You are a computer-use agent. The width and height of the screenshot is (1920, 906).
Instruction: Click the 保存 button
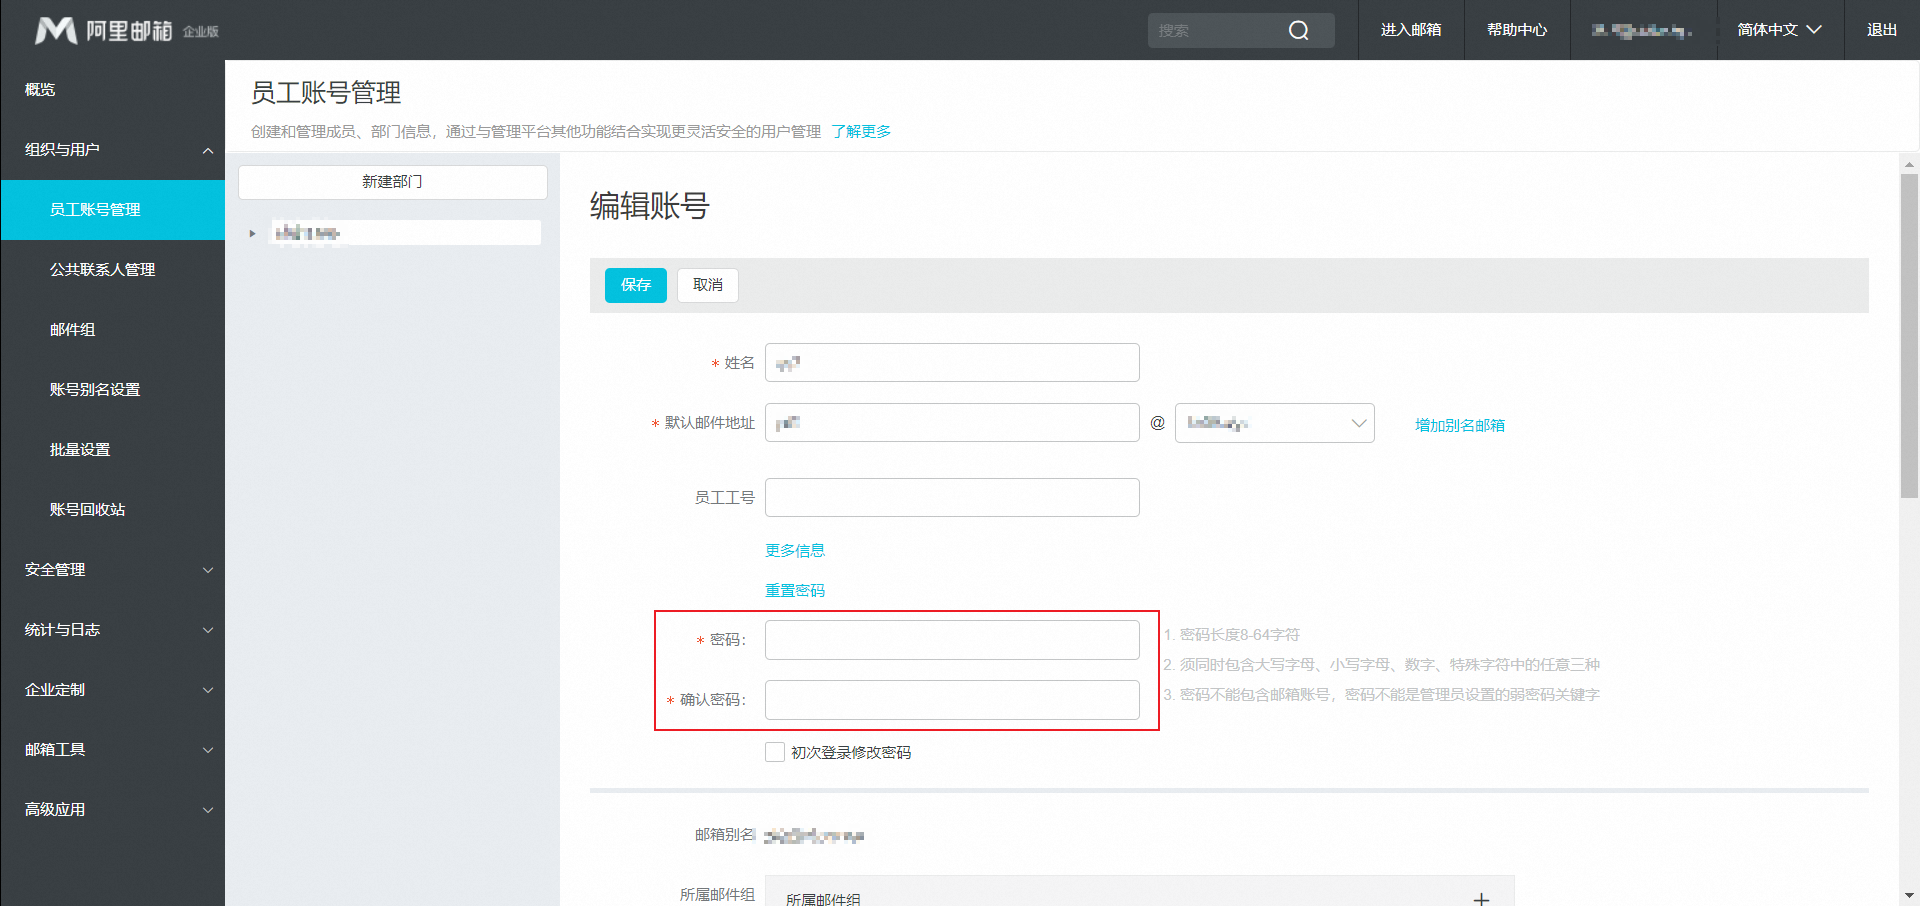[636, 285]
